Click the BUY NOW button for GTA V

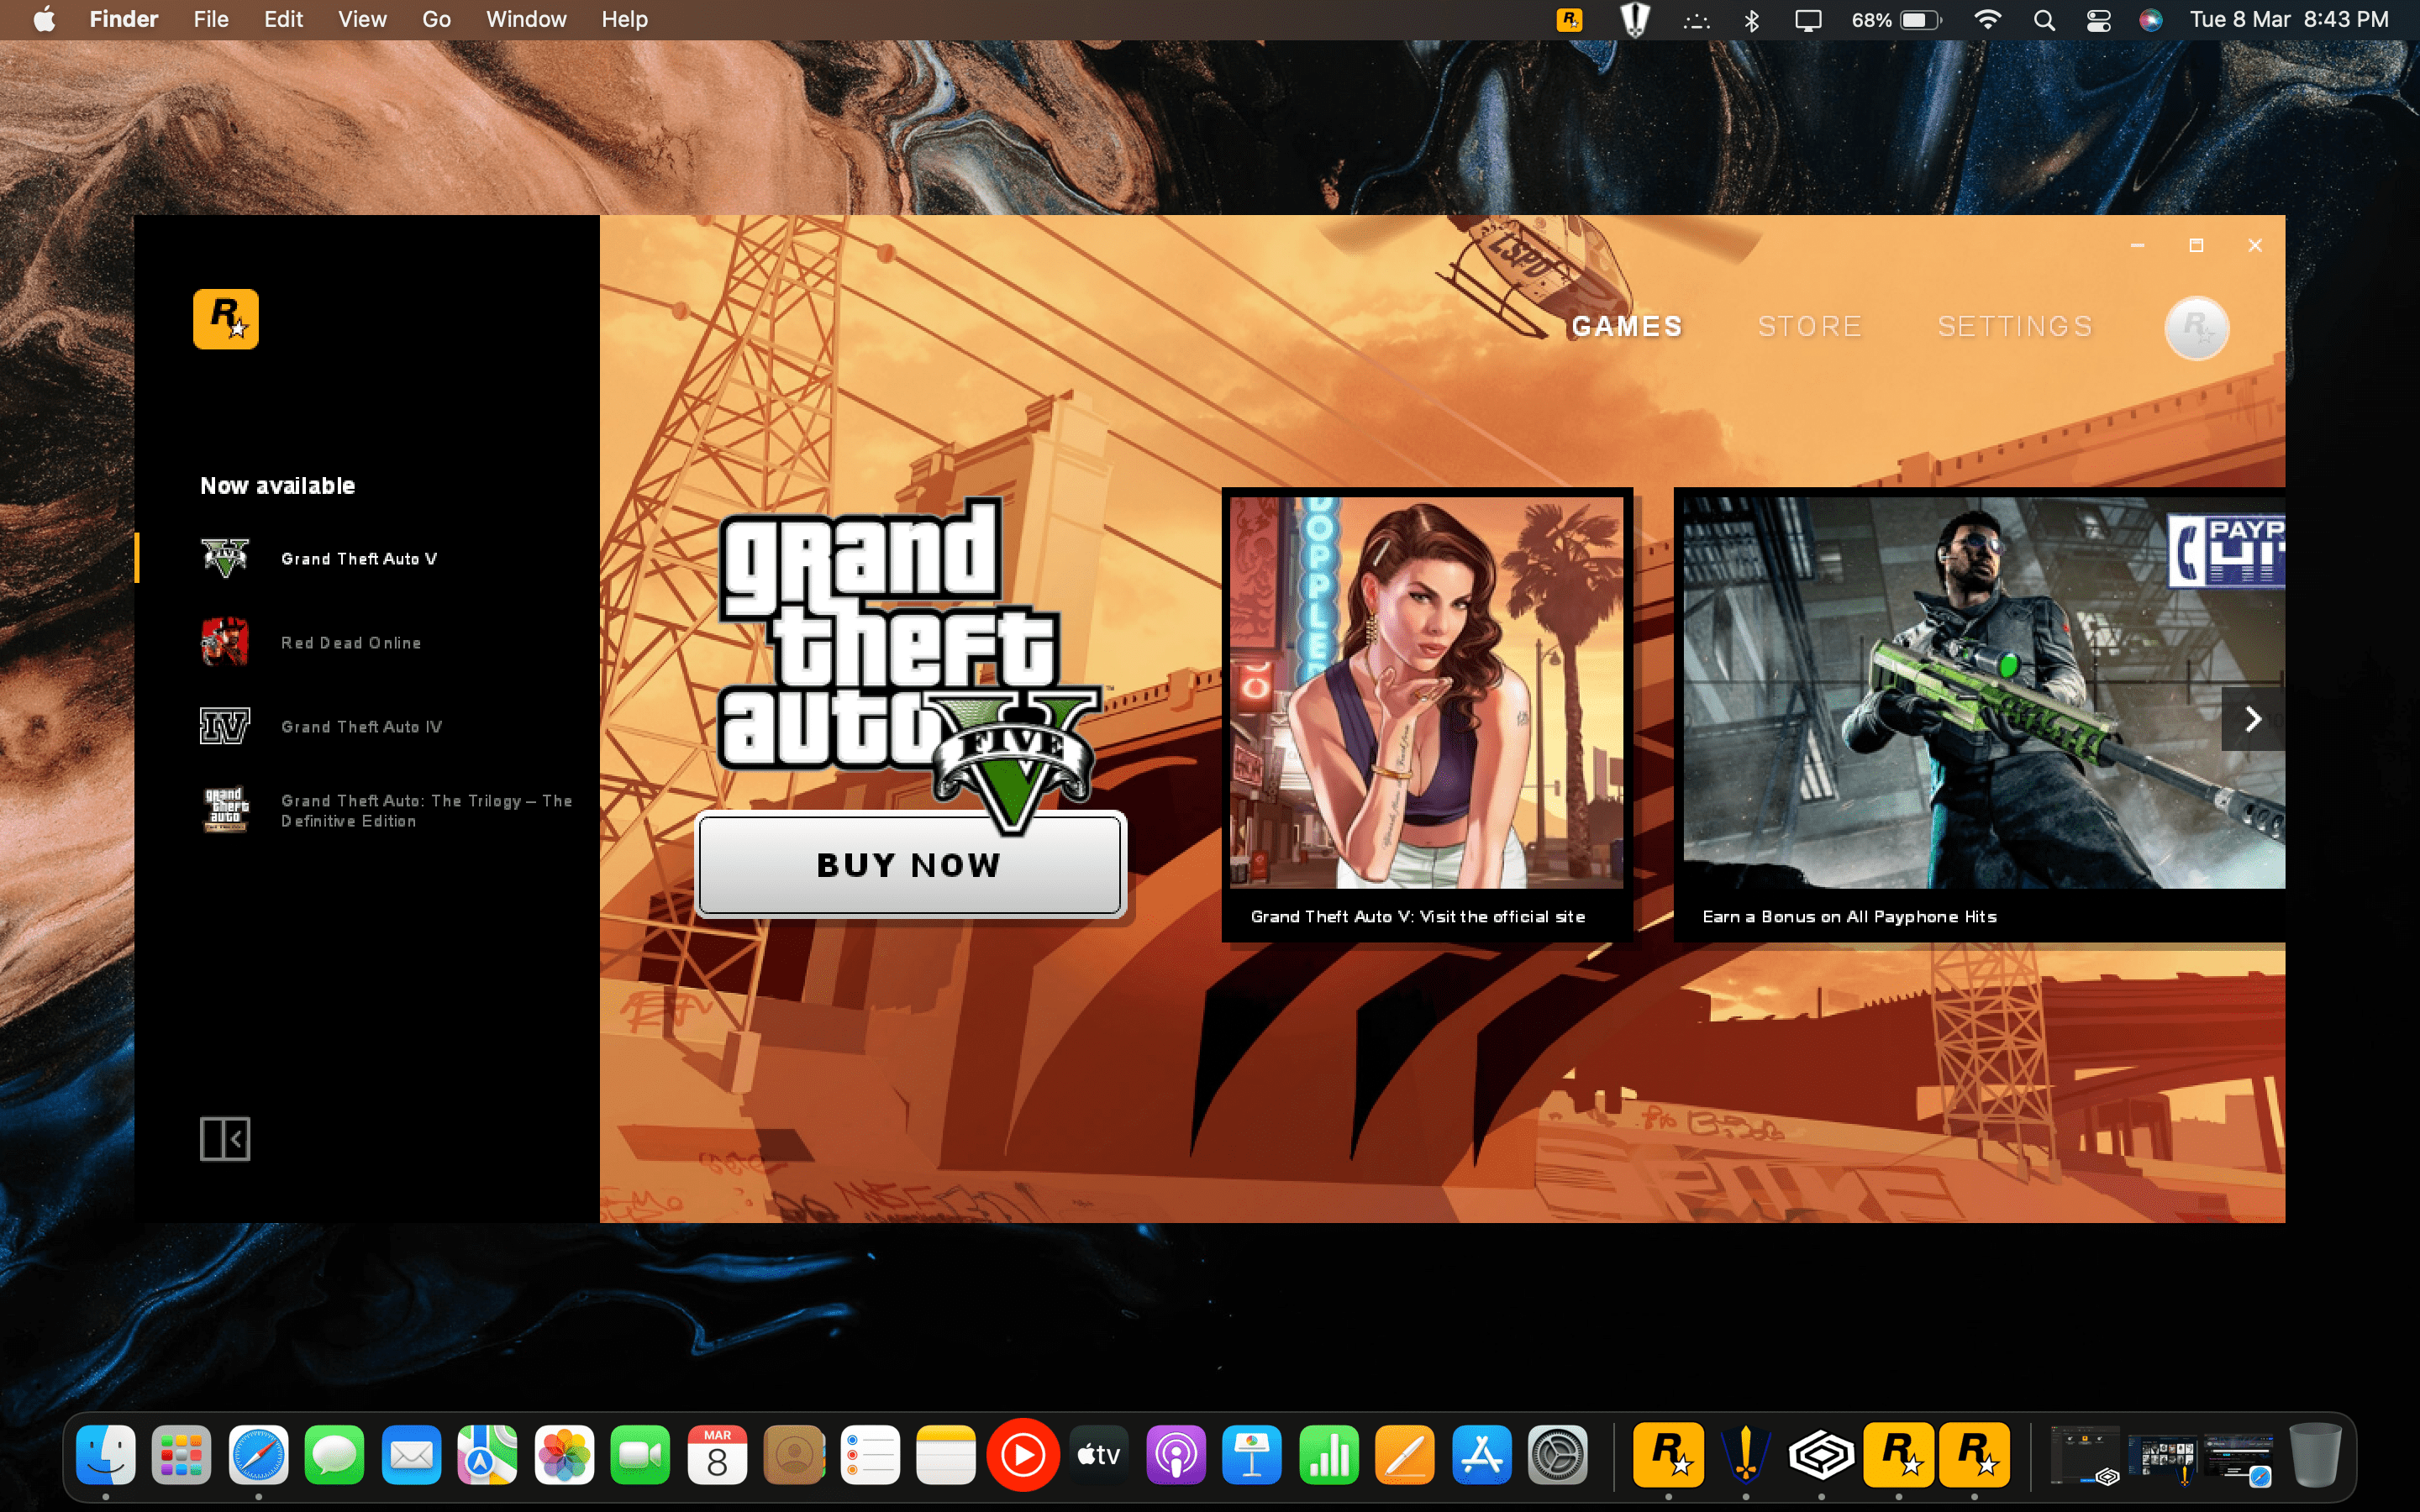(x=909, y=864)
